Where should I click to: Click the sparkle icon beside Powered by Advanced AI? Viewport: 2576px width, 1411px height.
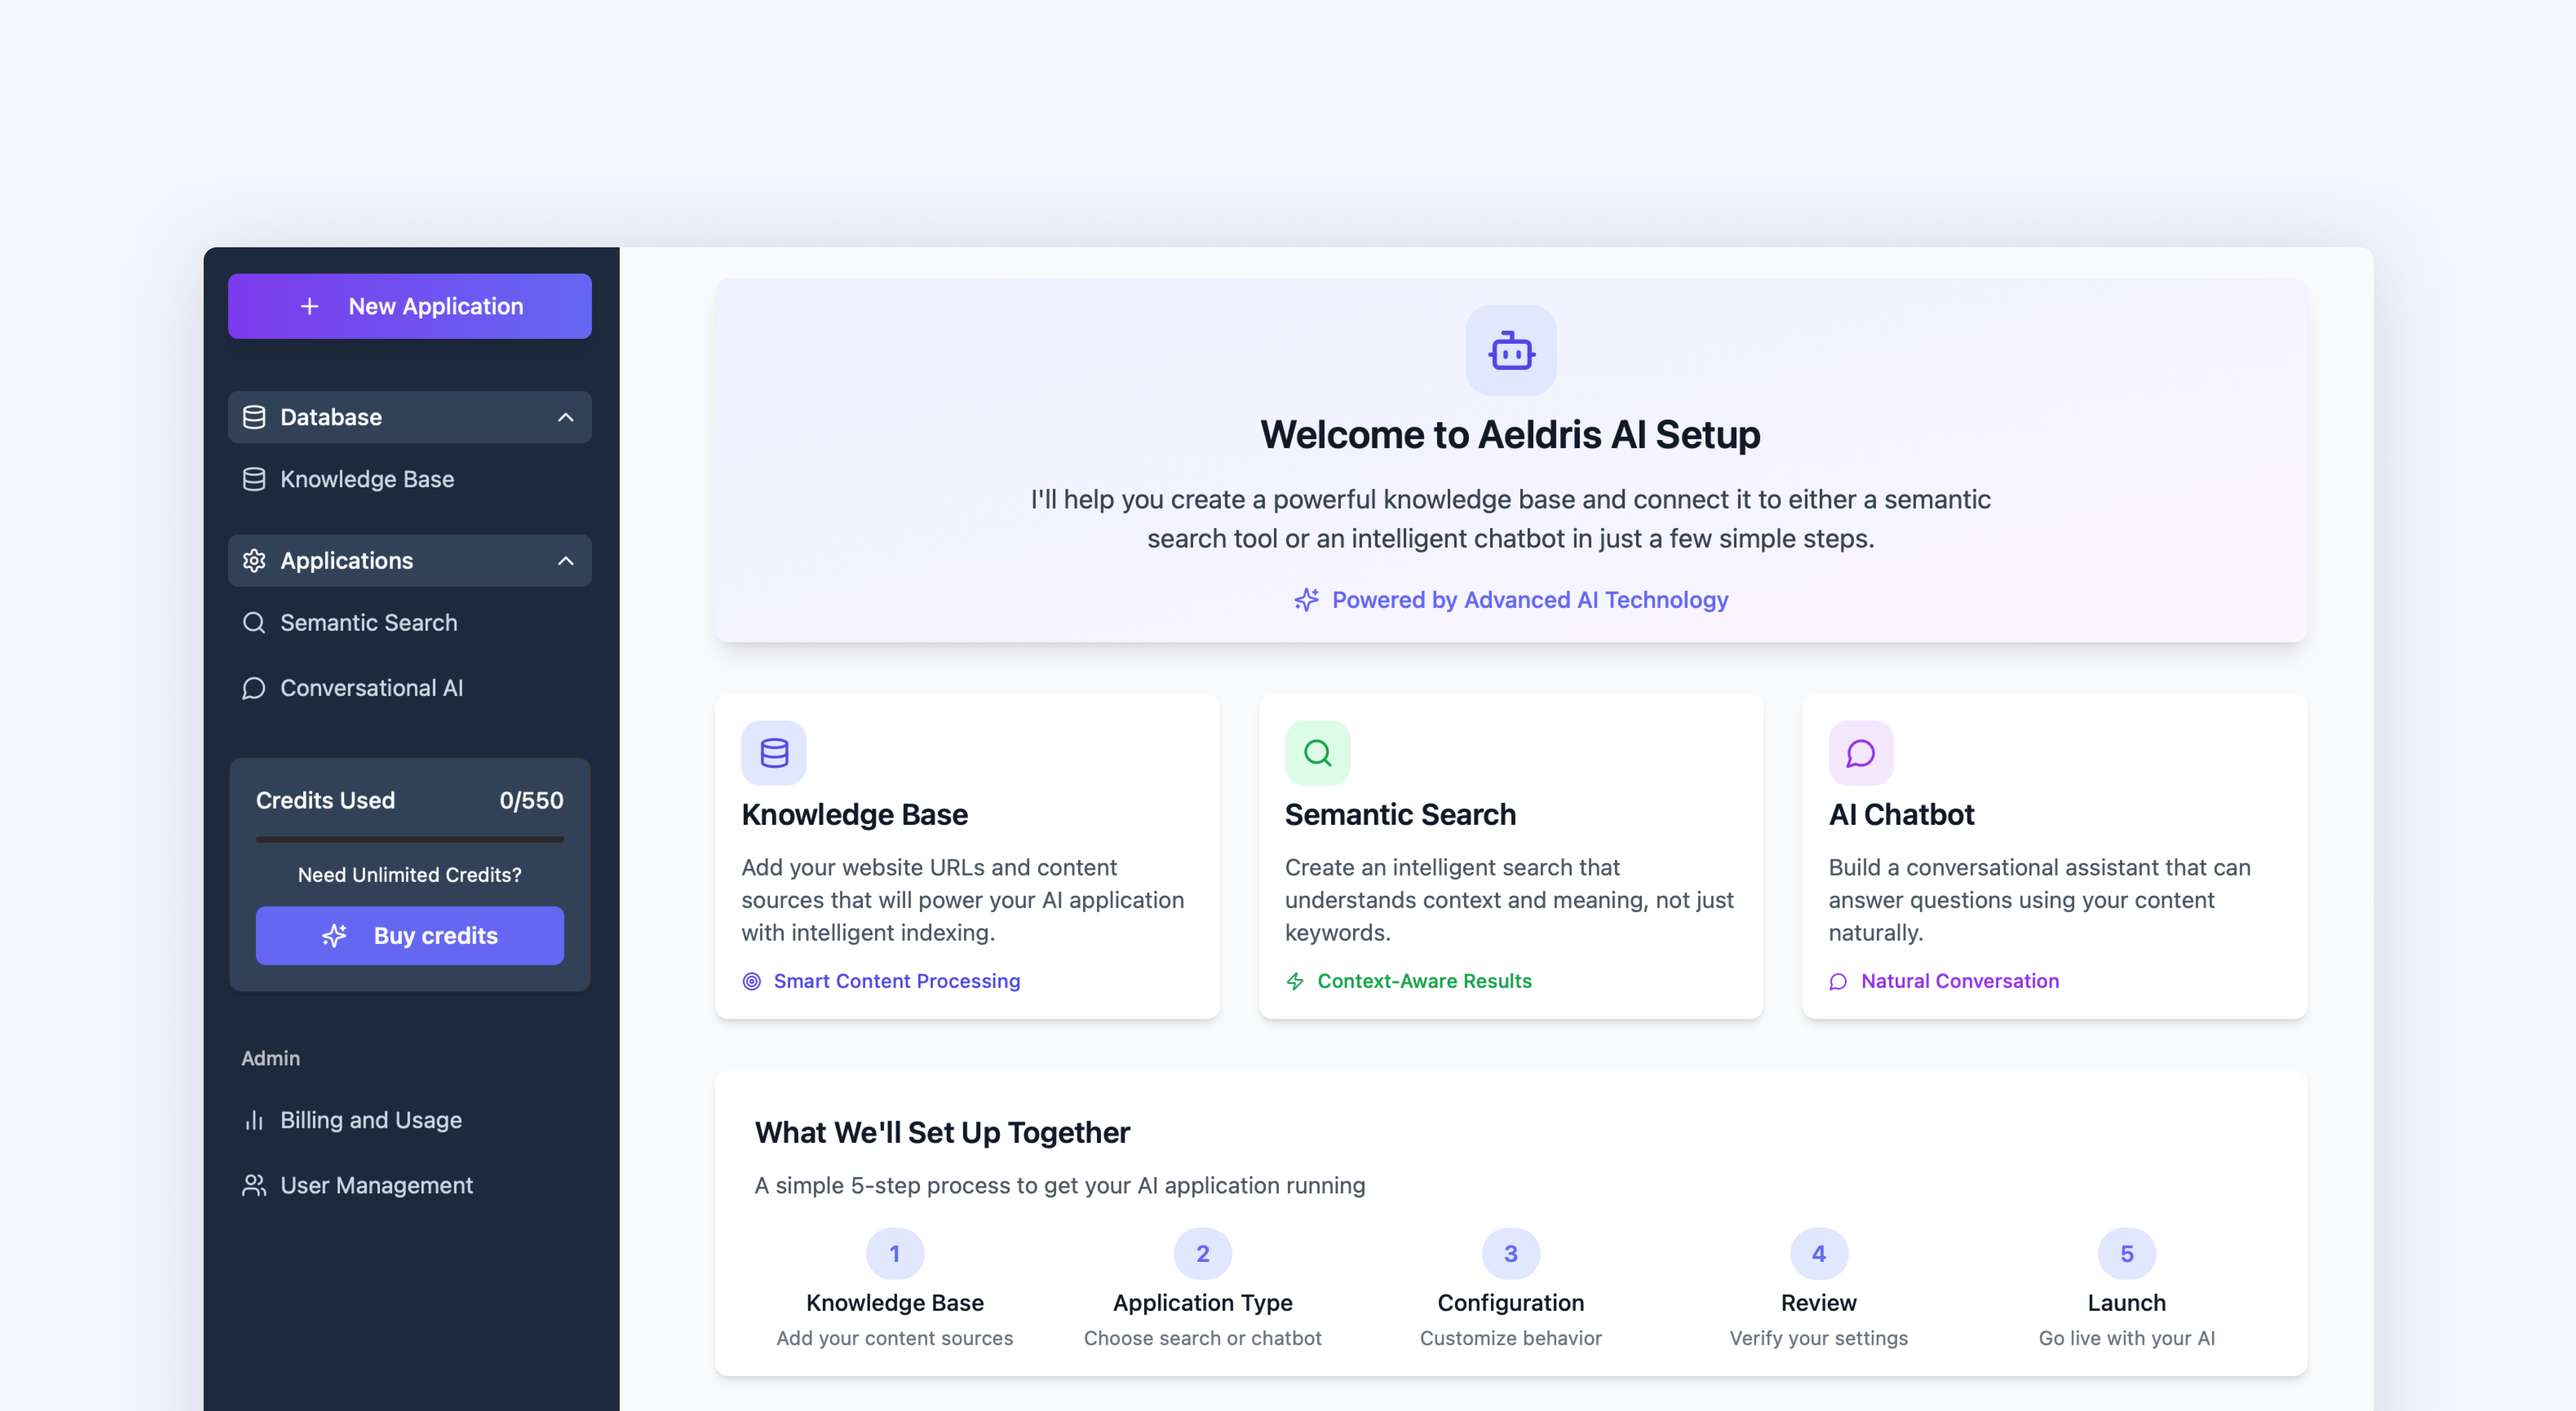coord(1306,600)
